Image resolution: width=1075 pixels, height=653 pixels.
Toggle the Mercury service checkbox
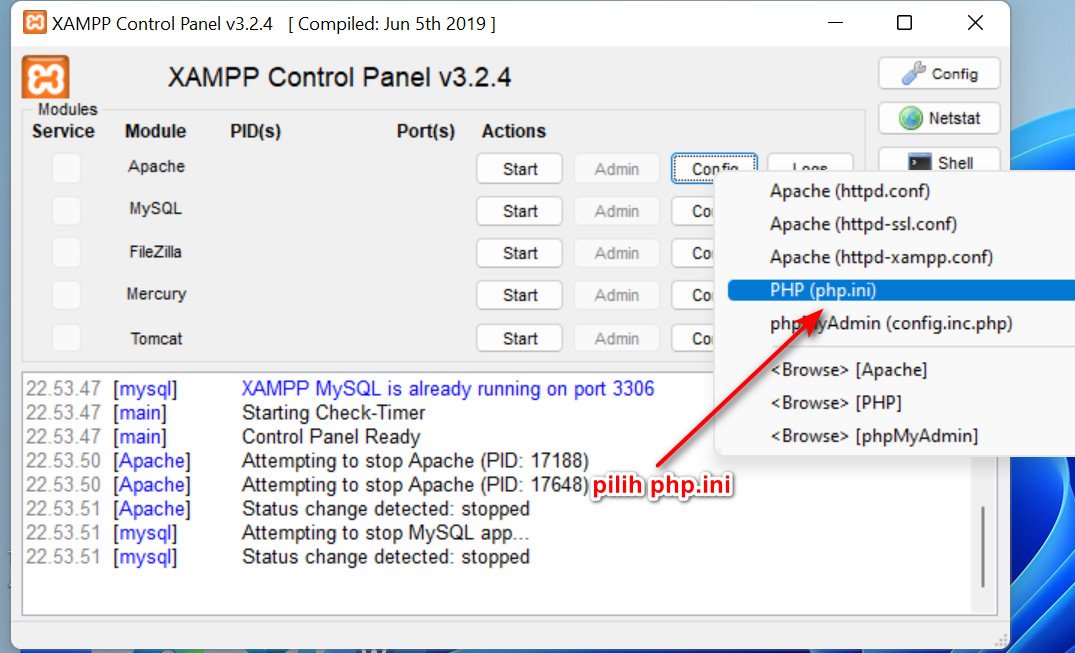click(x=67, y=295)
